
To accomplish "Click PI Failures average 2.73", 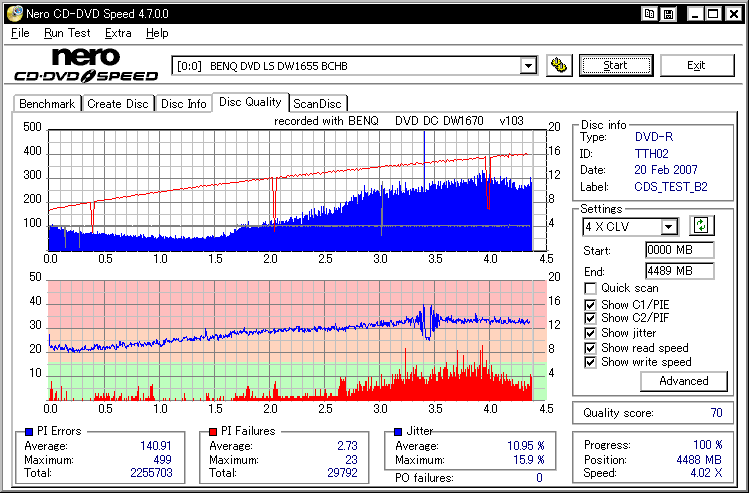I will (347, 446).
